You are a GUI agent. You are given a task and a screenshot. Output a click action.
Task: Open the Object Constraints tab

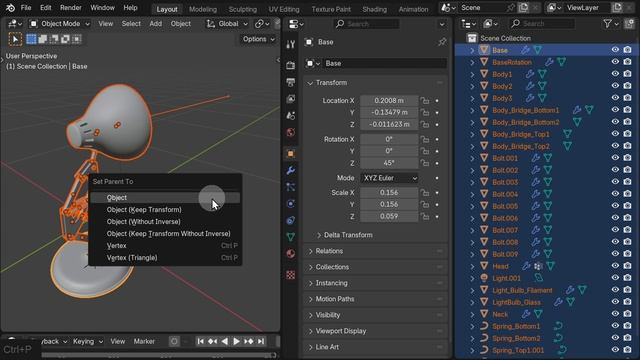pos(291,220)
